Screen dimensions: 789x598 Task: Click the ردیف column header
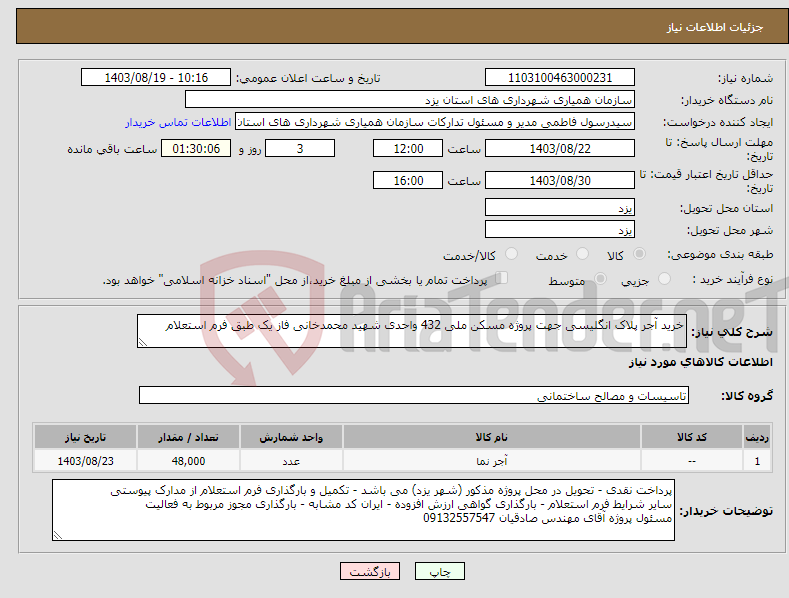tap(757, 437)
